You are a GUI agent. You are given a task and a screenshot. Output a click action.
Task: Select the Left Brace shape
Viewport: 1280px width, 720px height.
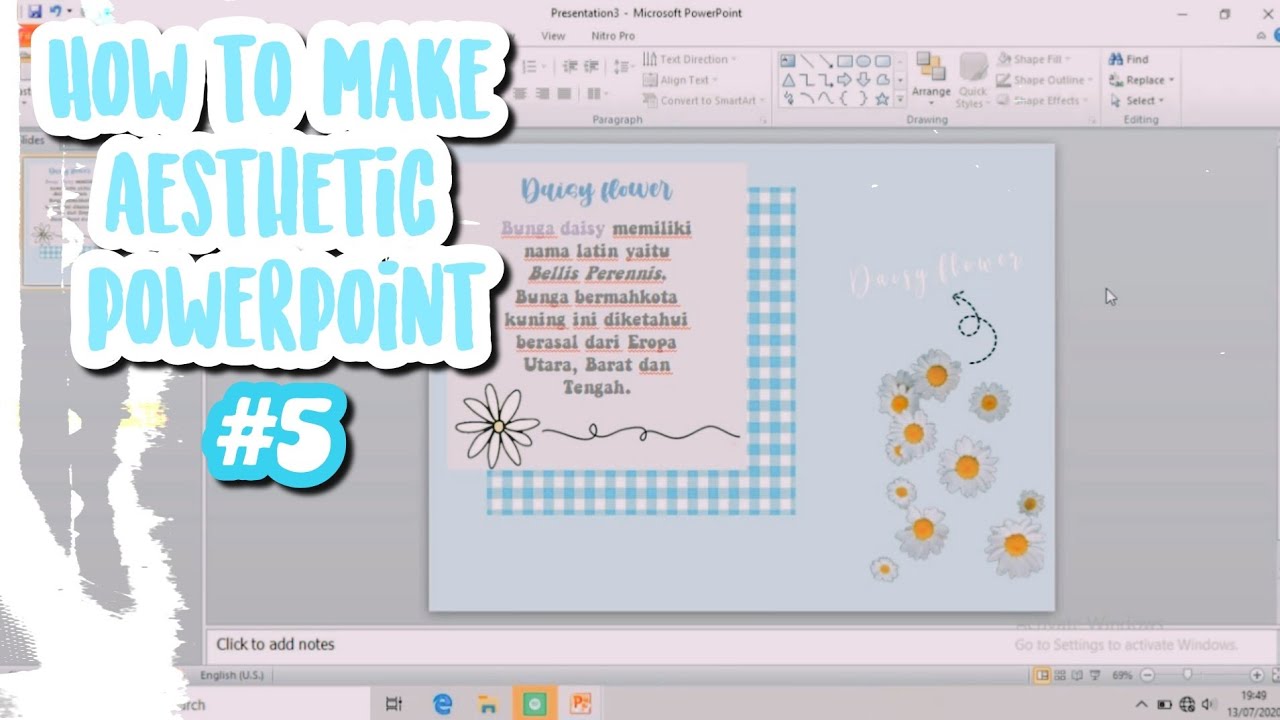(x=845, y=98)
